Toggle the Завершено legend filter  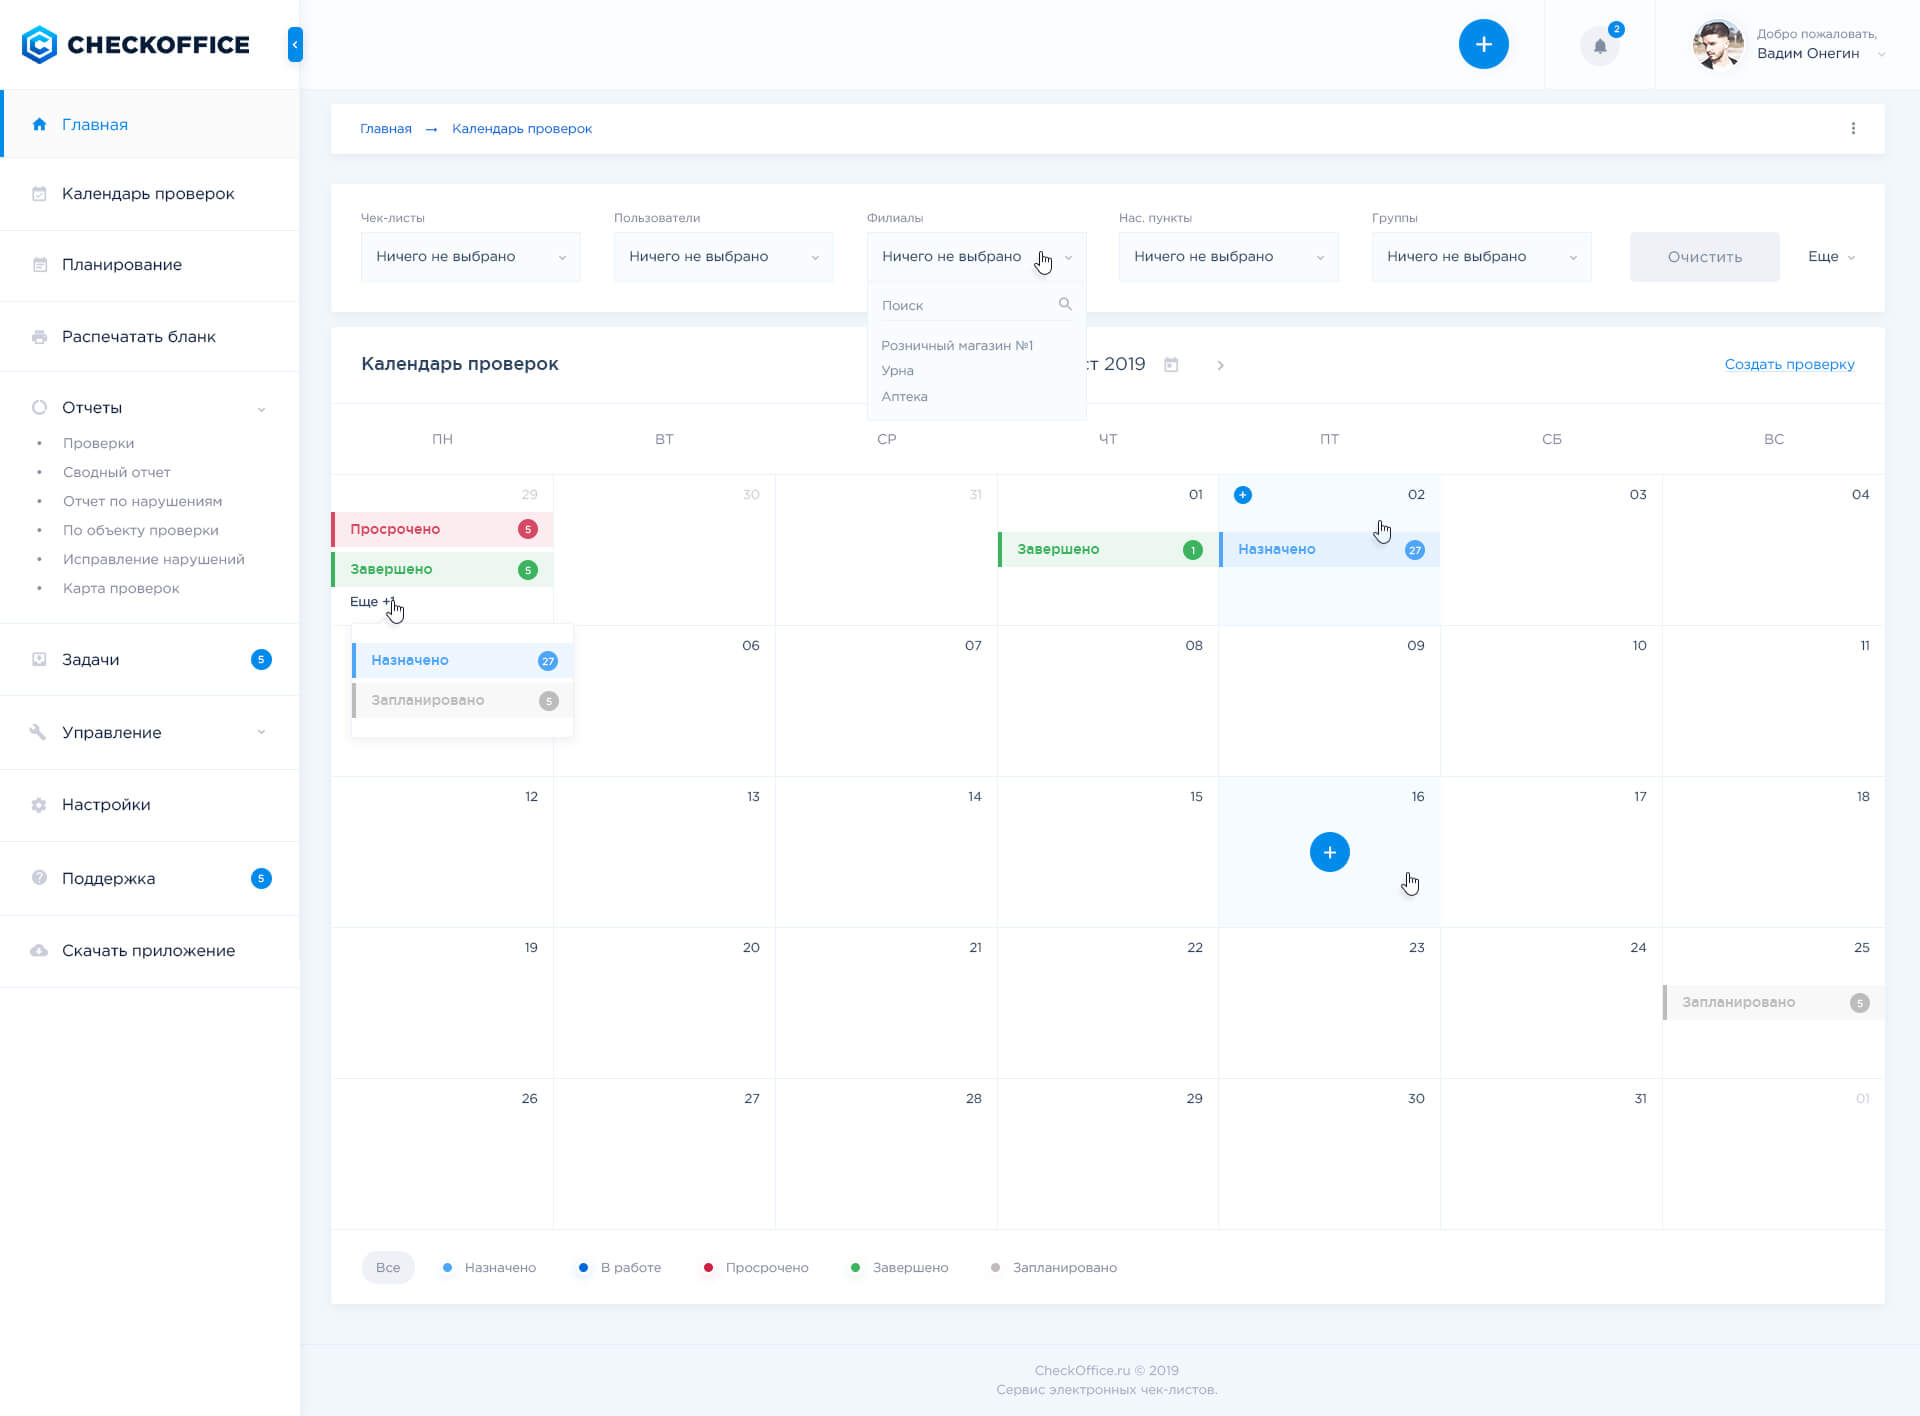(x=899, y=1267)
